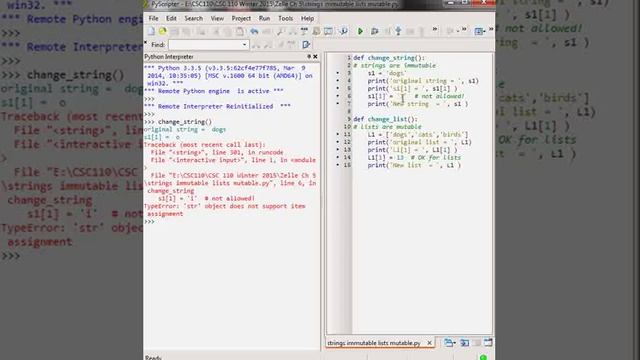Viewport: 640px width, 360px height.
Task: Click the Debug icon next to Run
Action: point(374,31)
